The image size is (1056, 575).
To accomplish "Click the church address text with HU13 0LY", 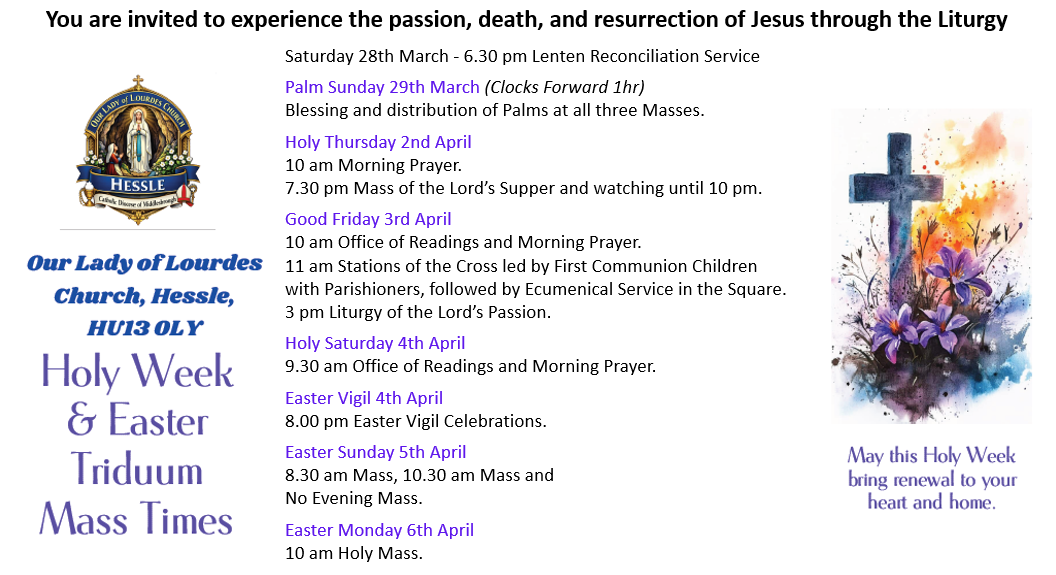I will coord(144,296).
